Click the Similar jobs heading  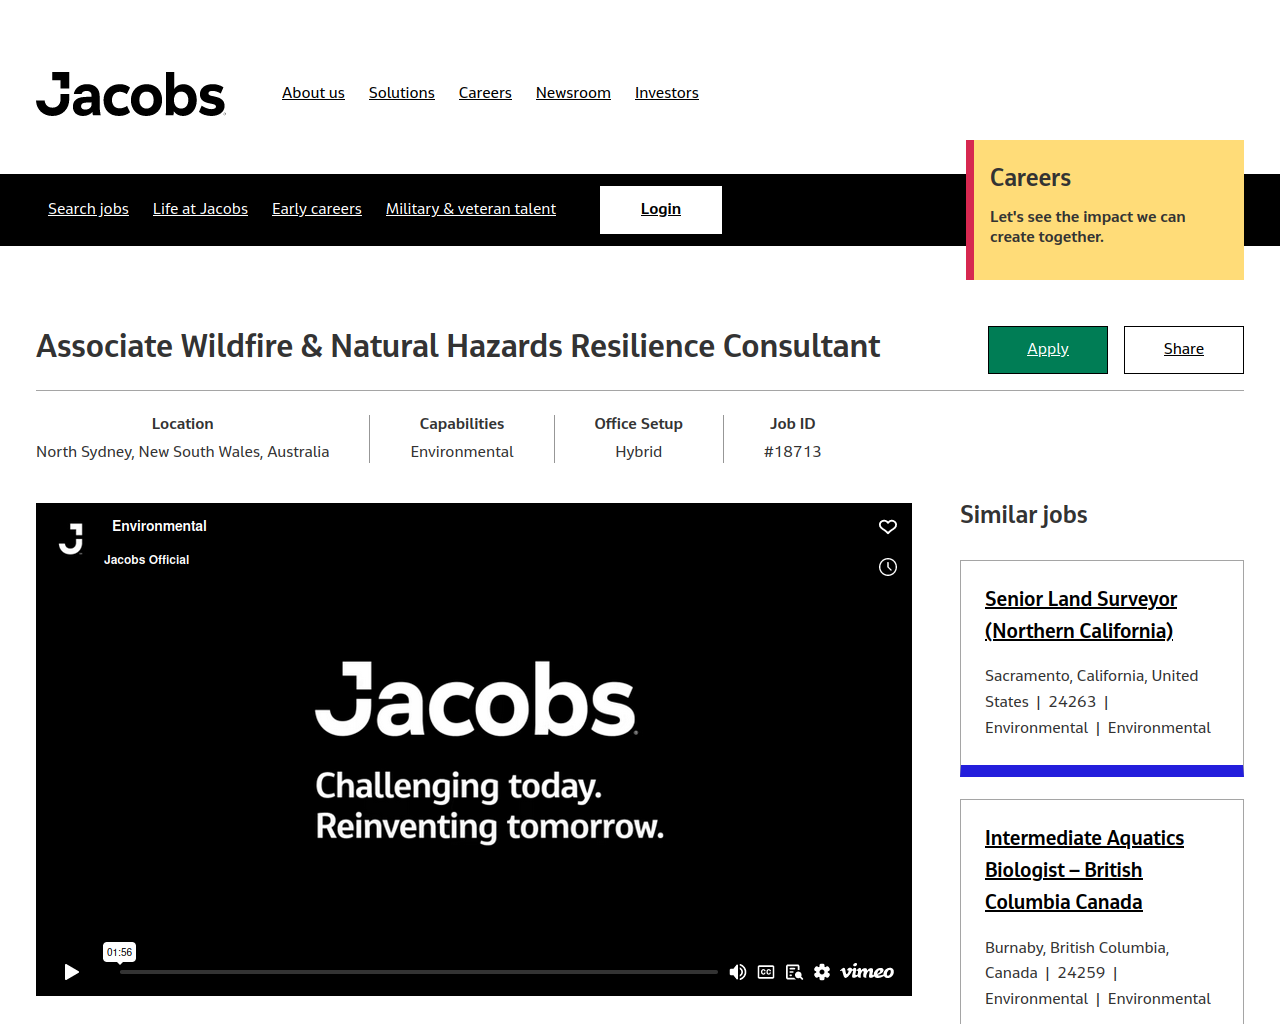pyautogui.click(x=1024, y=515)
